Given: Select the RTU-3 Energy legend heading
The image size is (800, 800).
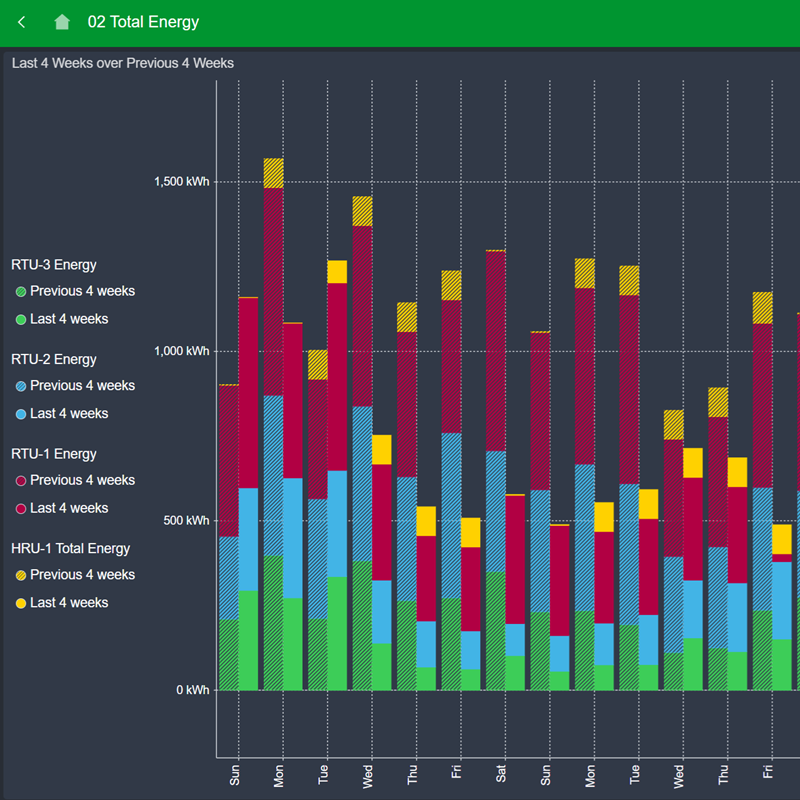Looking at the screenshot, I should (54, 265).
